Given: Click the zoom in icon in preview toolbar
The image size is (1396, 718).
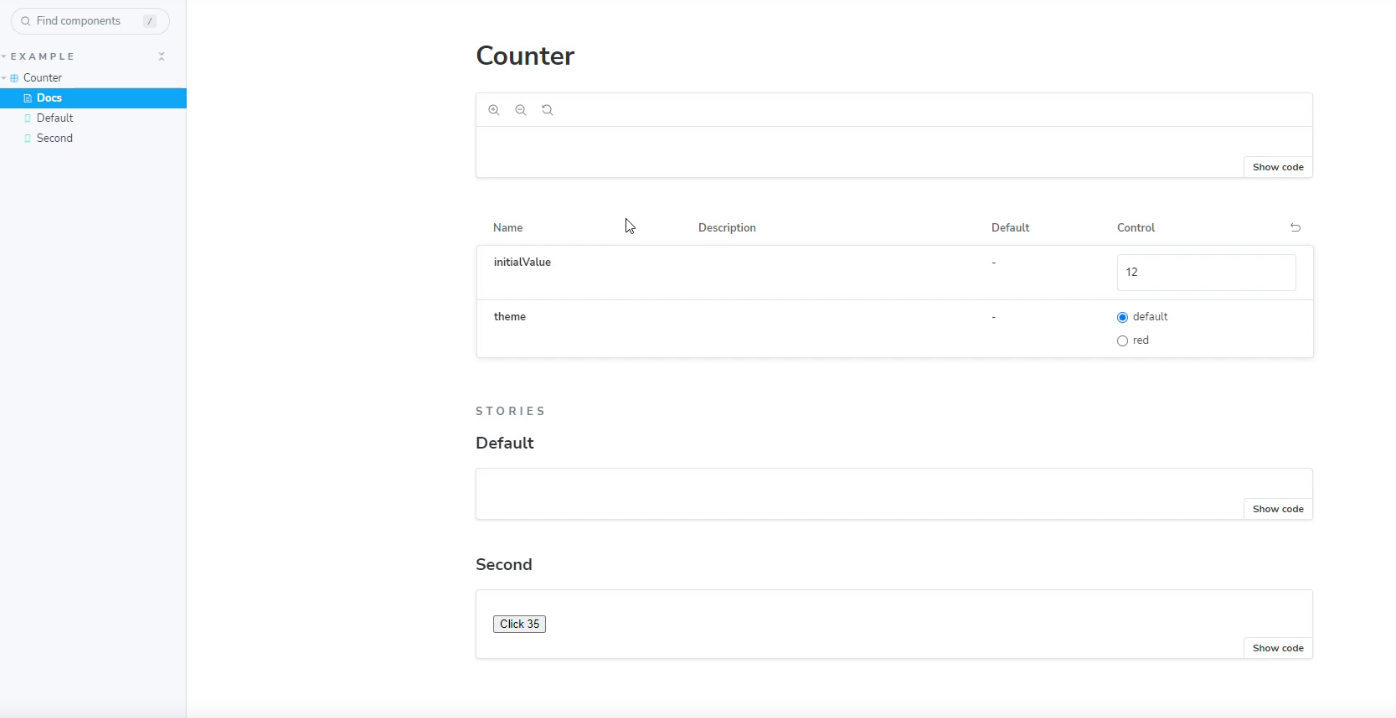Looking at the screenshot, I should (494, 110).
